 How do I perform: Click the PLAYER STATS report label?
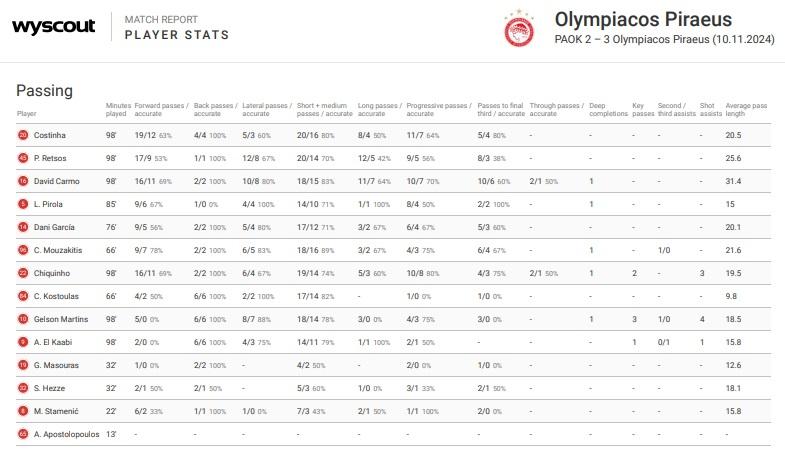tap(176, 35)
